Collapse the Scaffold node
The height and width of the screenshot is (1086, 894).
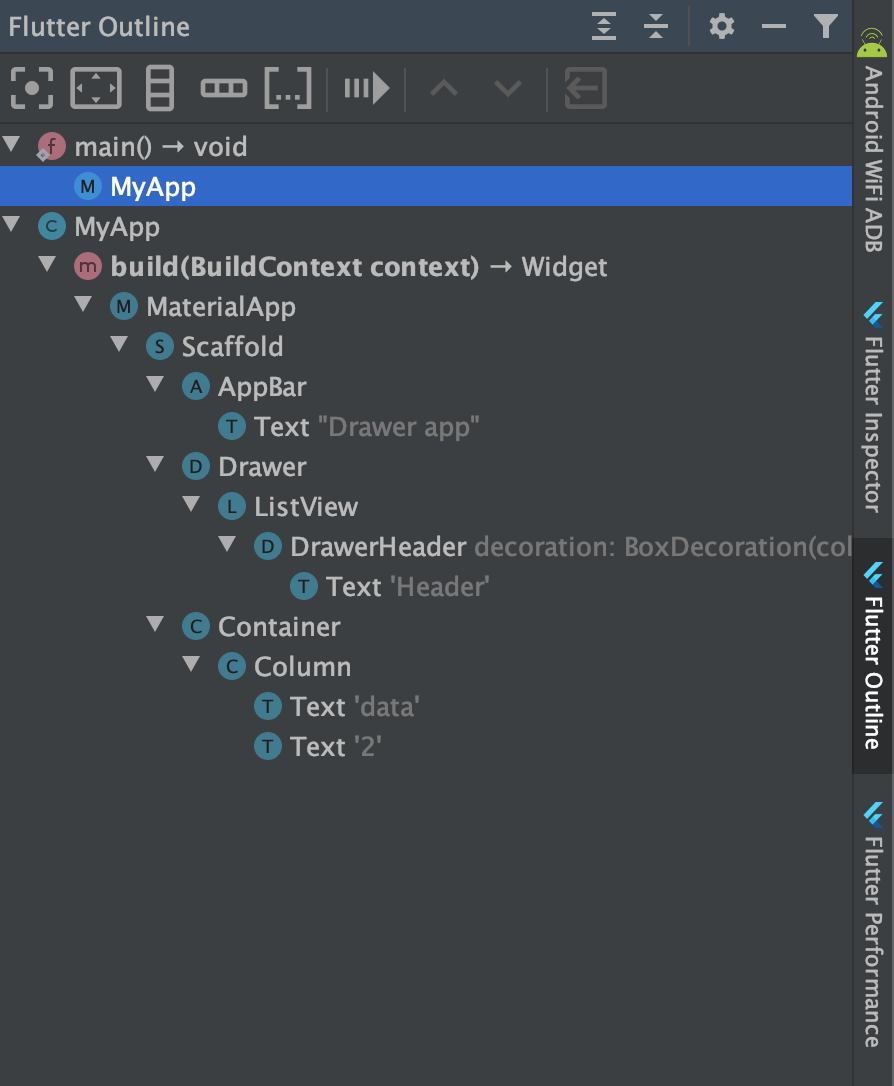tap(120, 345)
